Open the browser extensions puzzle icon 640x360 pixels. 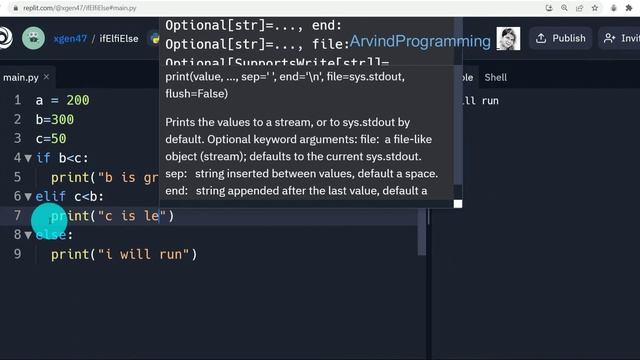[629, 8]
